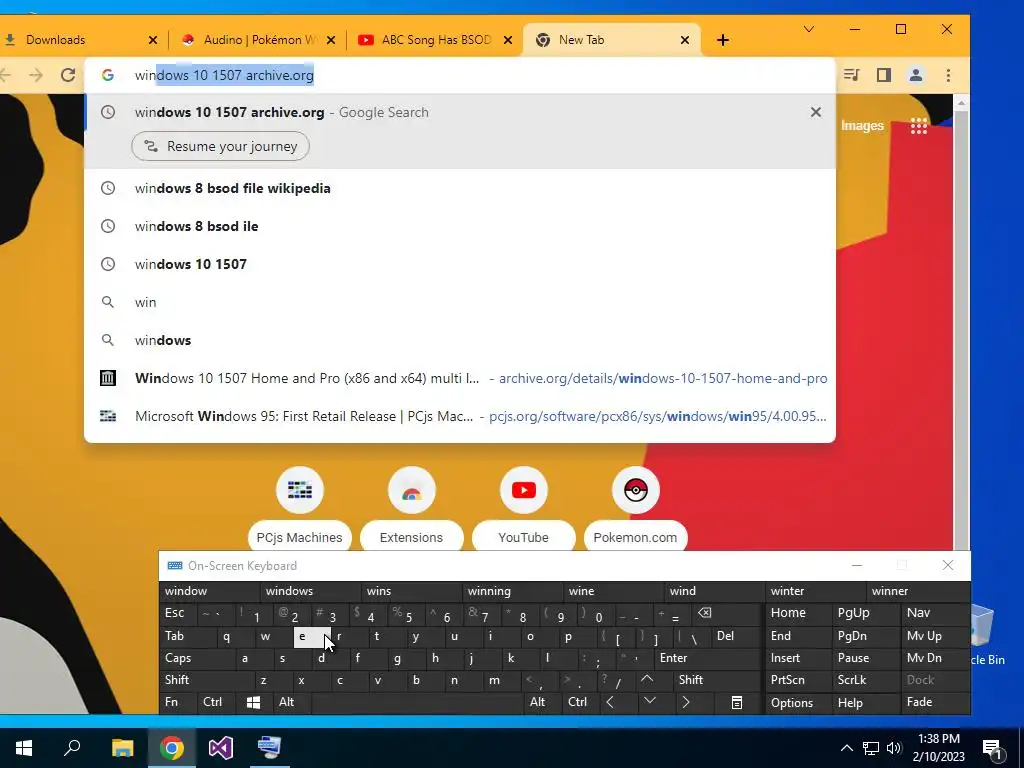Open the YouTube shortcut icon
Viewport: 1024px width, 768px height.
[x=524, y=490]
